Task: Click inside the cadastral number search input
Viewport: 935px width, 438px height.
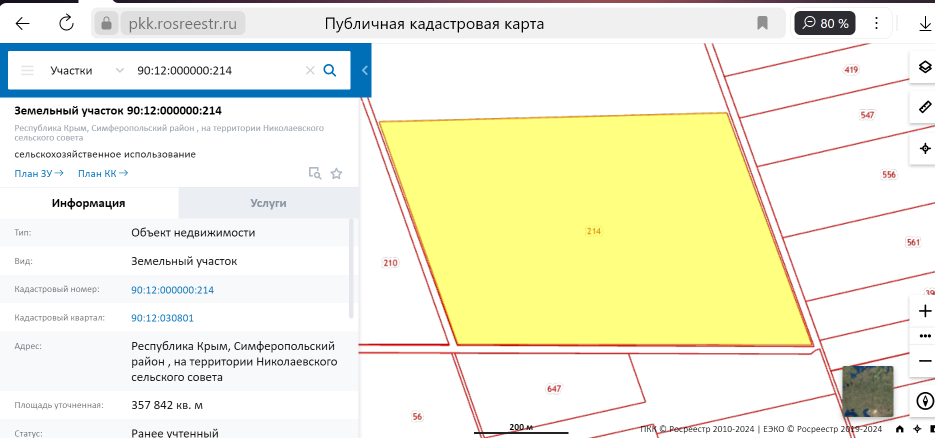Action: pos(215,70)
